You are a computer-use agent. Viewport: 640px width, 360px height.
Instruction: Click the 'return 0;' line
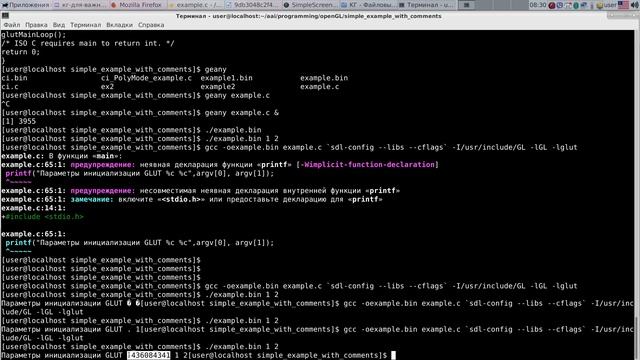click(x=20, y=52)
